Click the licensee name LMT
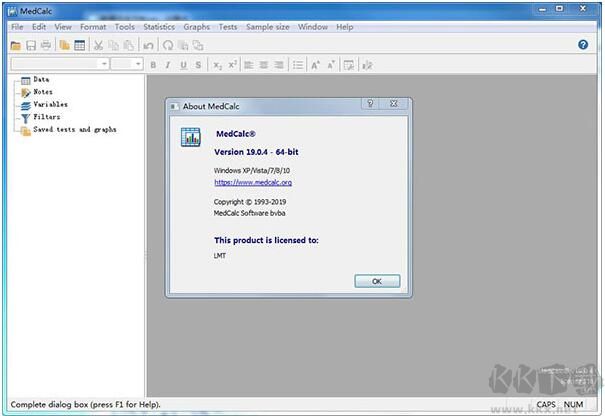Screen dimensions: 605x416 coord(220,255)
